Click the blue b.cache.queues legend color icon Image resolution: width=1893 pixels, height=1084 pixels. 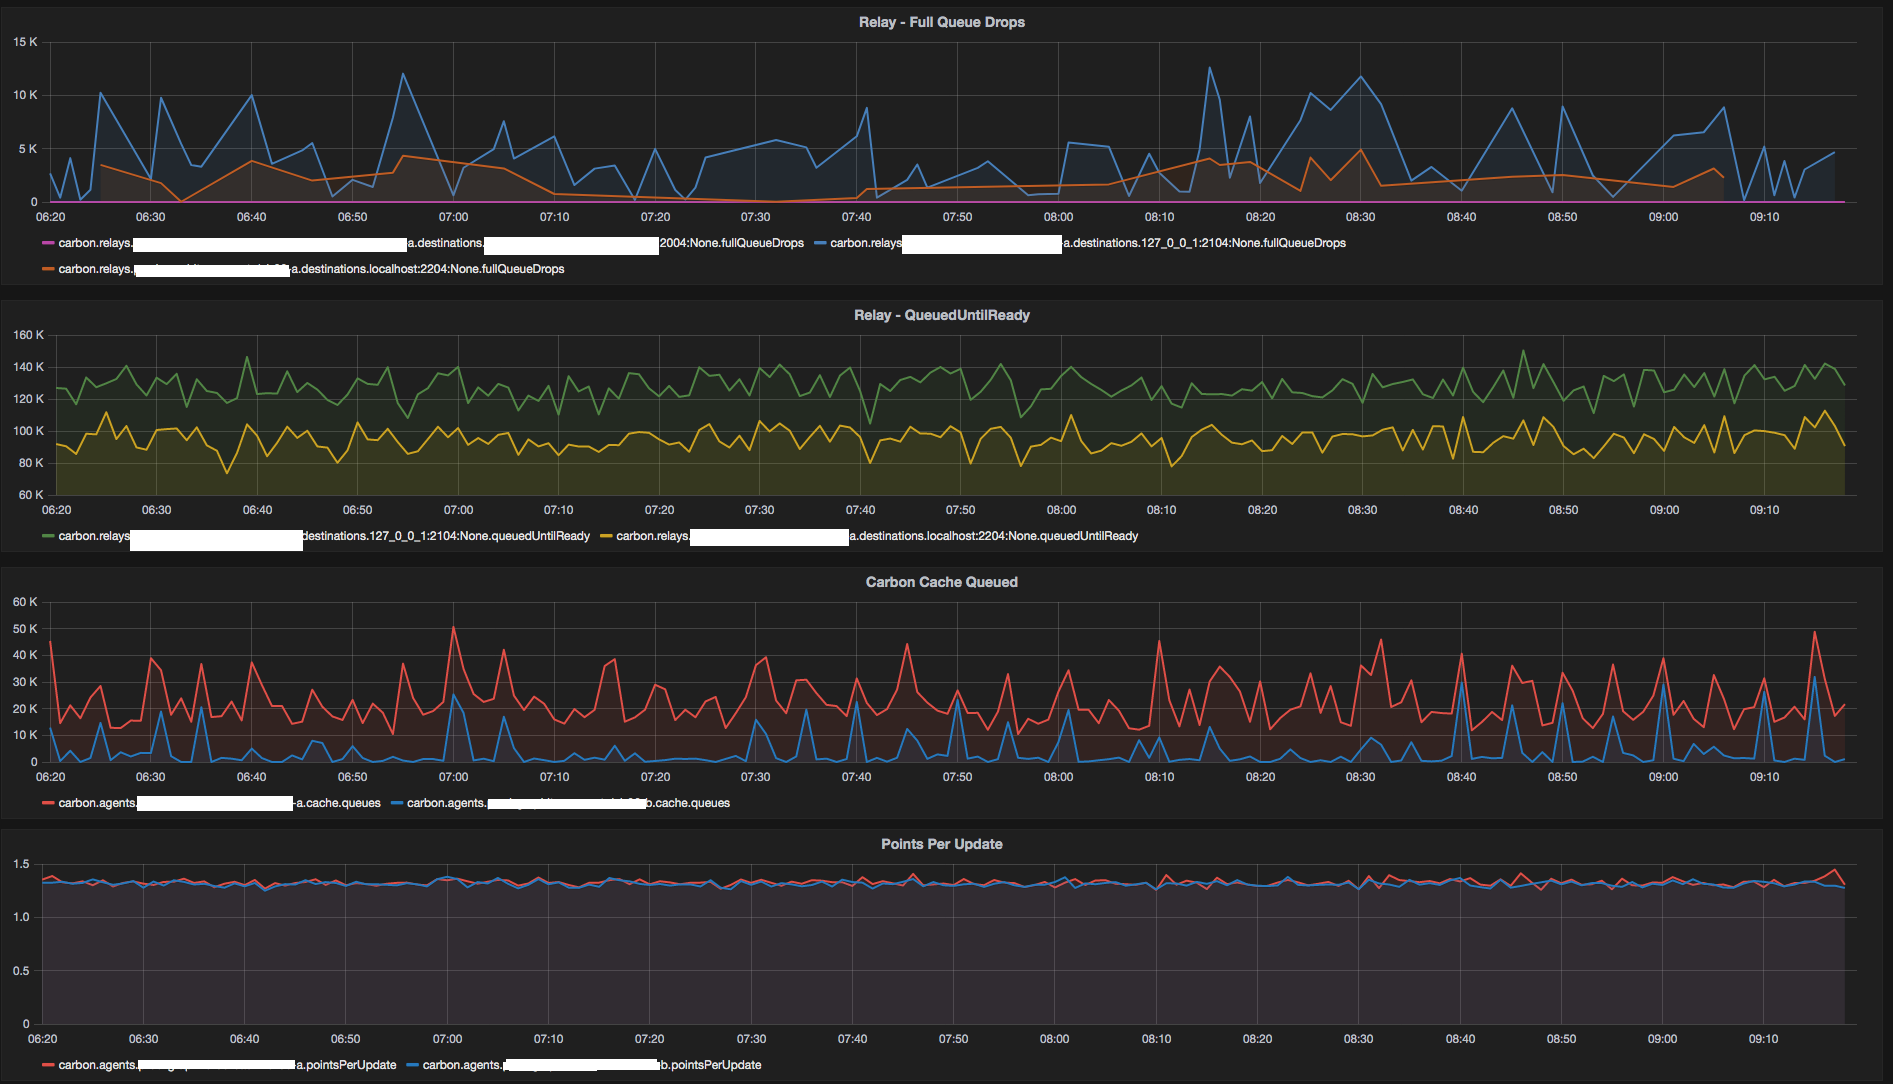pyautogui.click(x=397, y=803)
